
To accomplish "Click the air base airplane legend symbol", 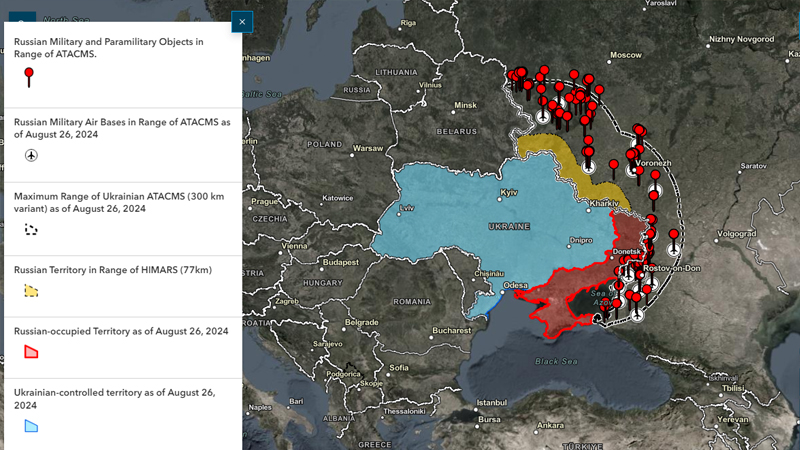I will [31, 156].
